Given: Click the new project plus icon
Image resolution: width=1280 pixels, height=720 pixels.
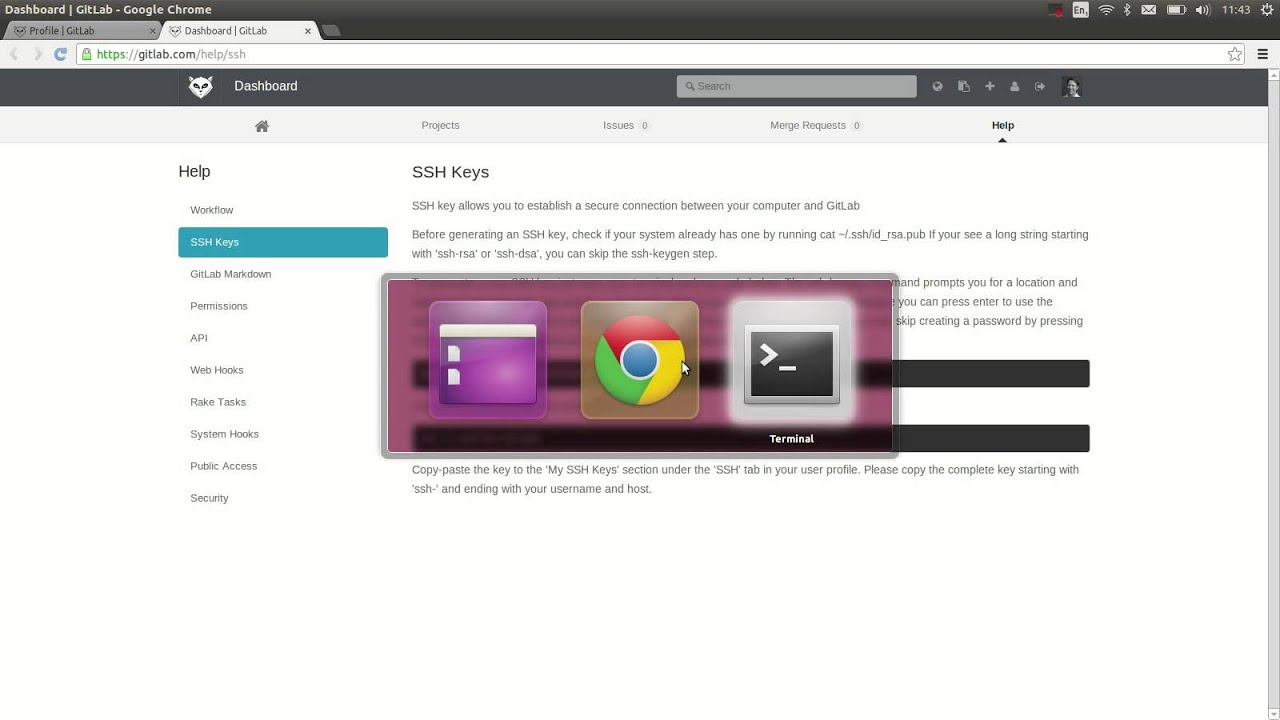Looking at the screenshot, I should (x=990, y=86).
